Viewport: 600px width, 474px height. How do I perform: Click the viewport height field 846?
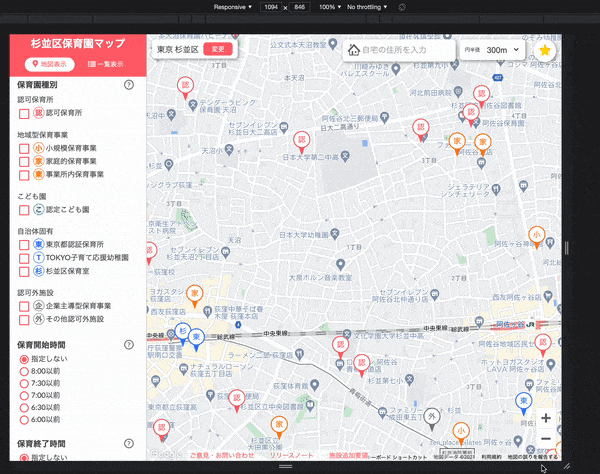(x=300, y=7)
